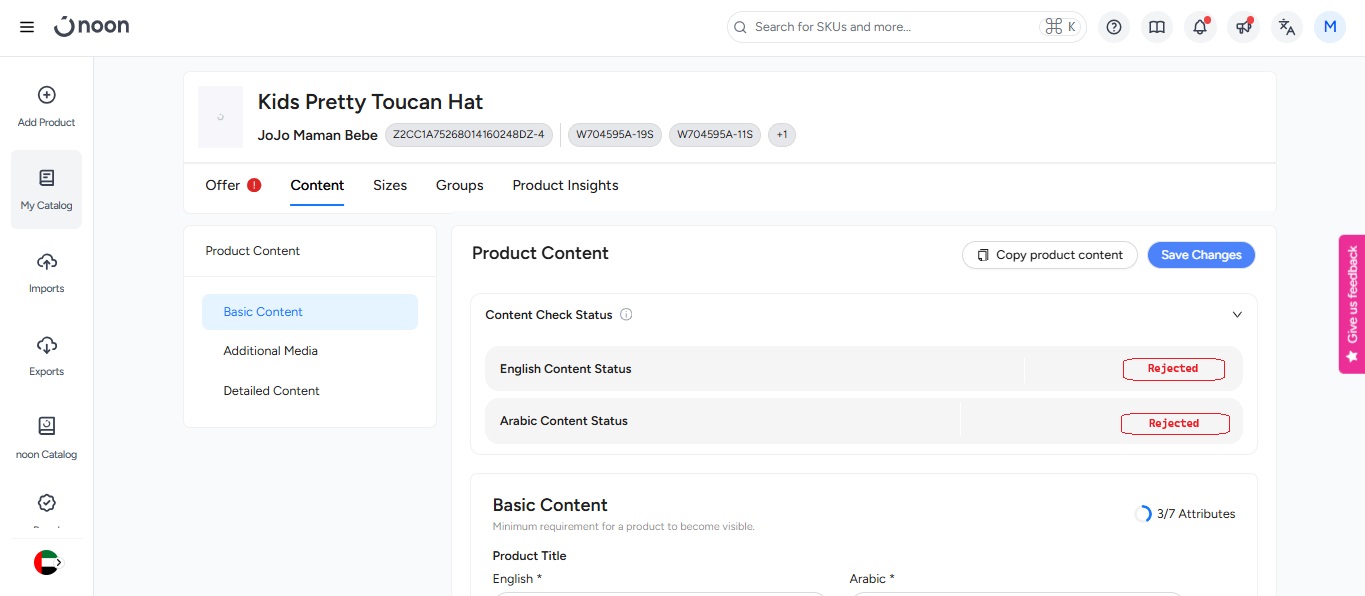The image size is (1365, 596).
Task: Open the hamburger menu
Action: coord(27,27)
